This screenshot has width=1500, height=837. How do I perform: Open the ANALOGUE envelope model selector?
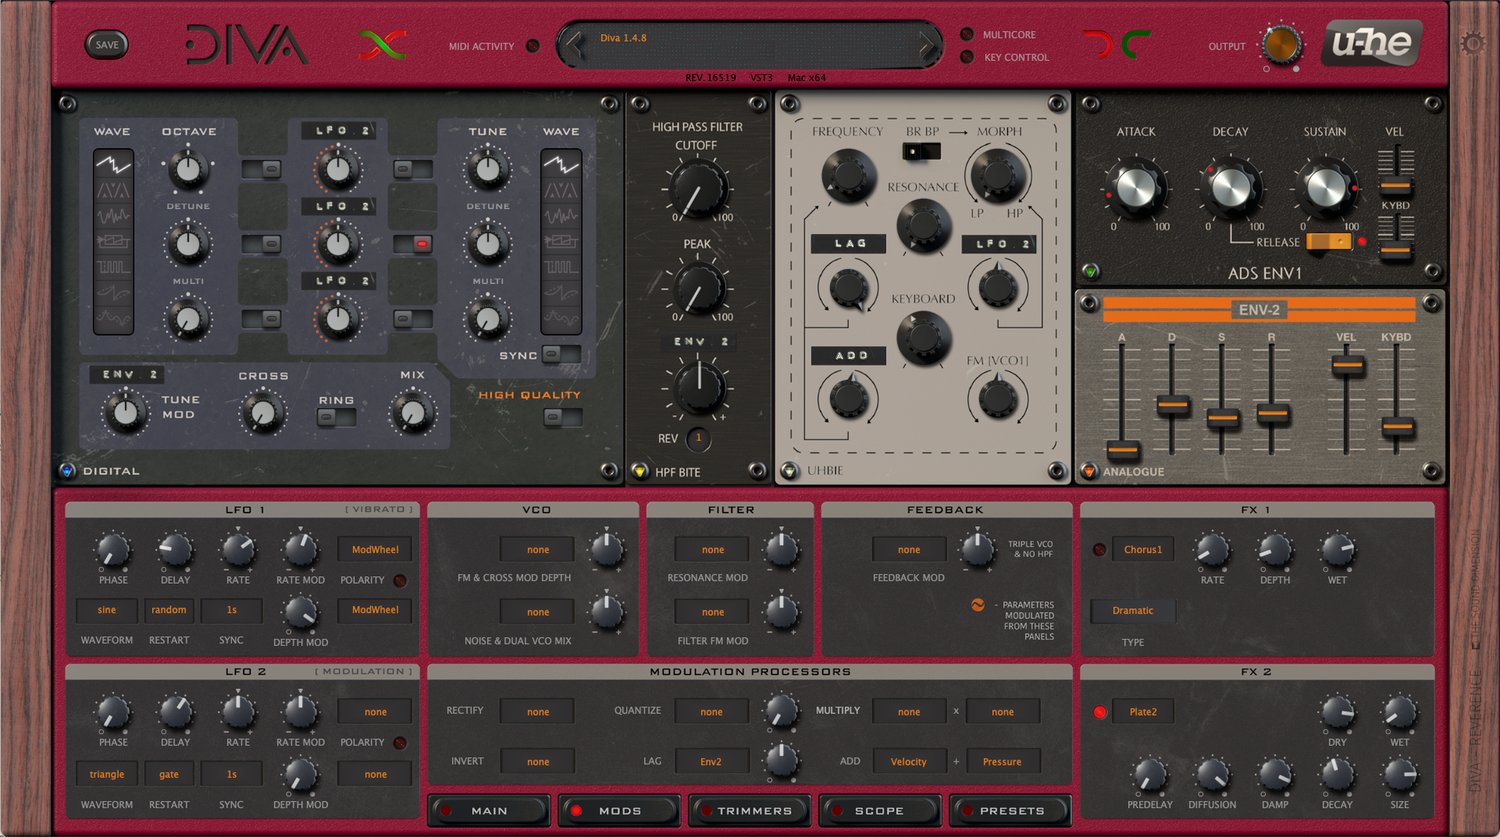[x=1089, y=471]
